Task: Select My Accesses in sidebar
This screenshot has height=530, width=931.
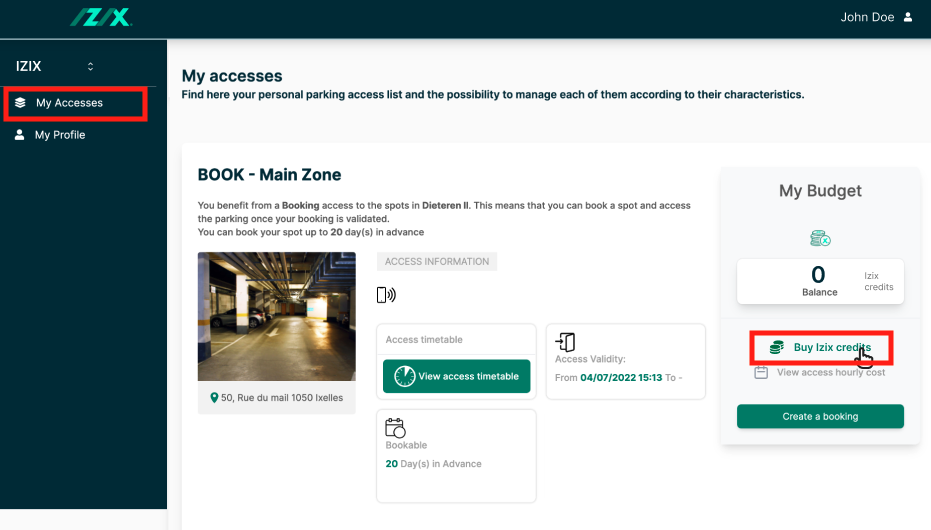Action: 69,103
